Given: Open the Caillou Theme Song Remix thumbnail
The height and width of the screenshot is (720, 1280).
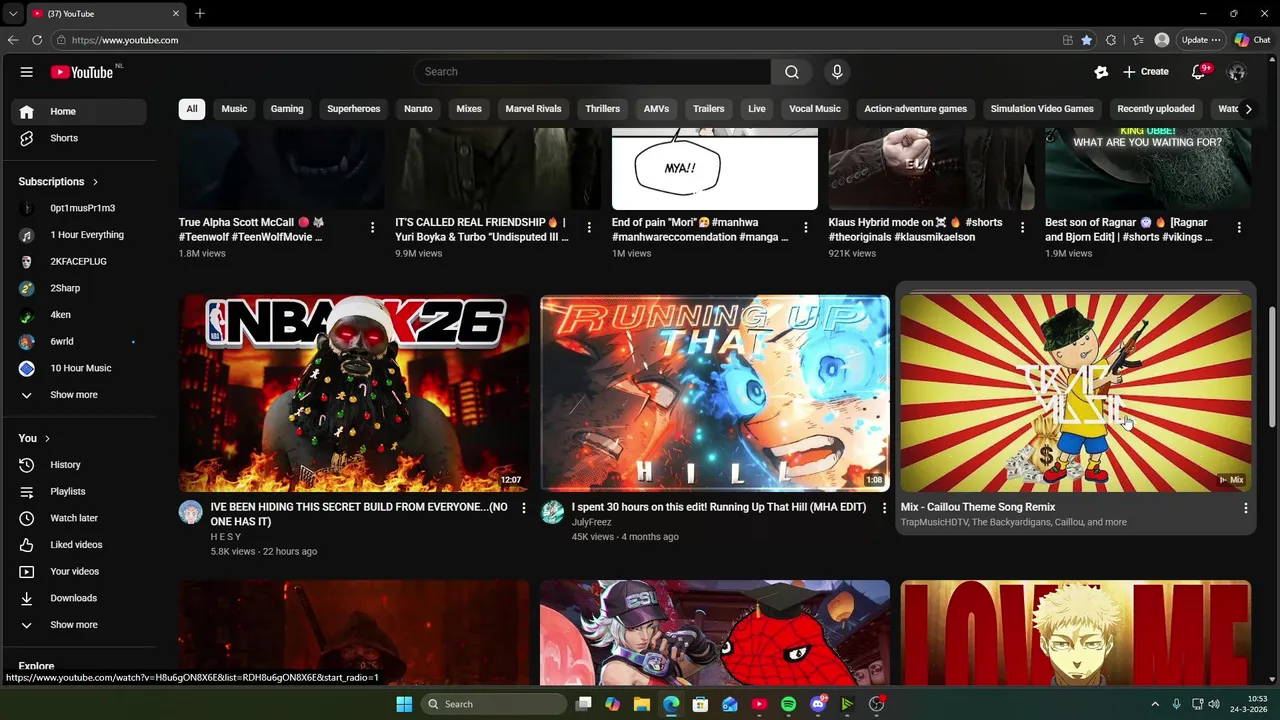Looking at the screenshot, I should point(1076,393).
